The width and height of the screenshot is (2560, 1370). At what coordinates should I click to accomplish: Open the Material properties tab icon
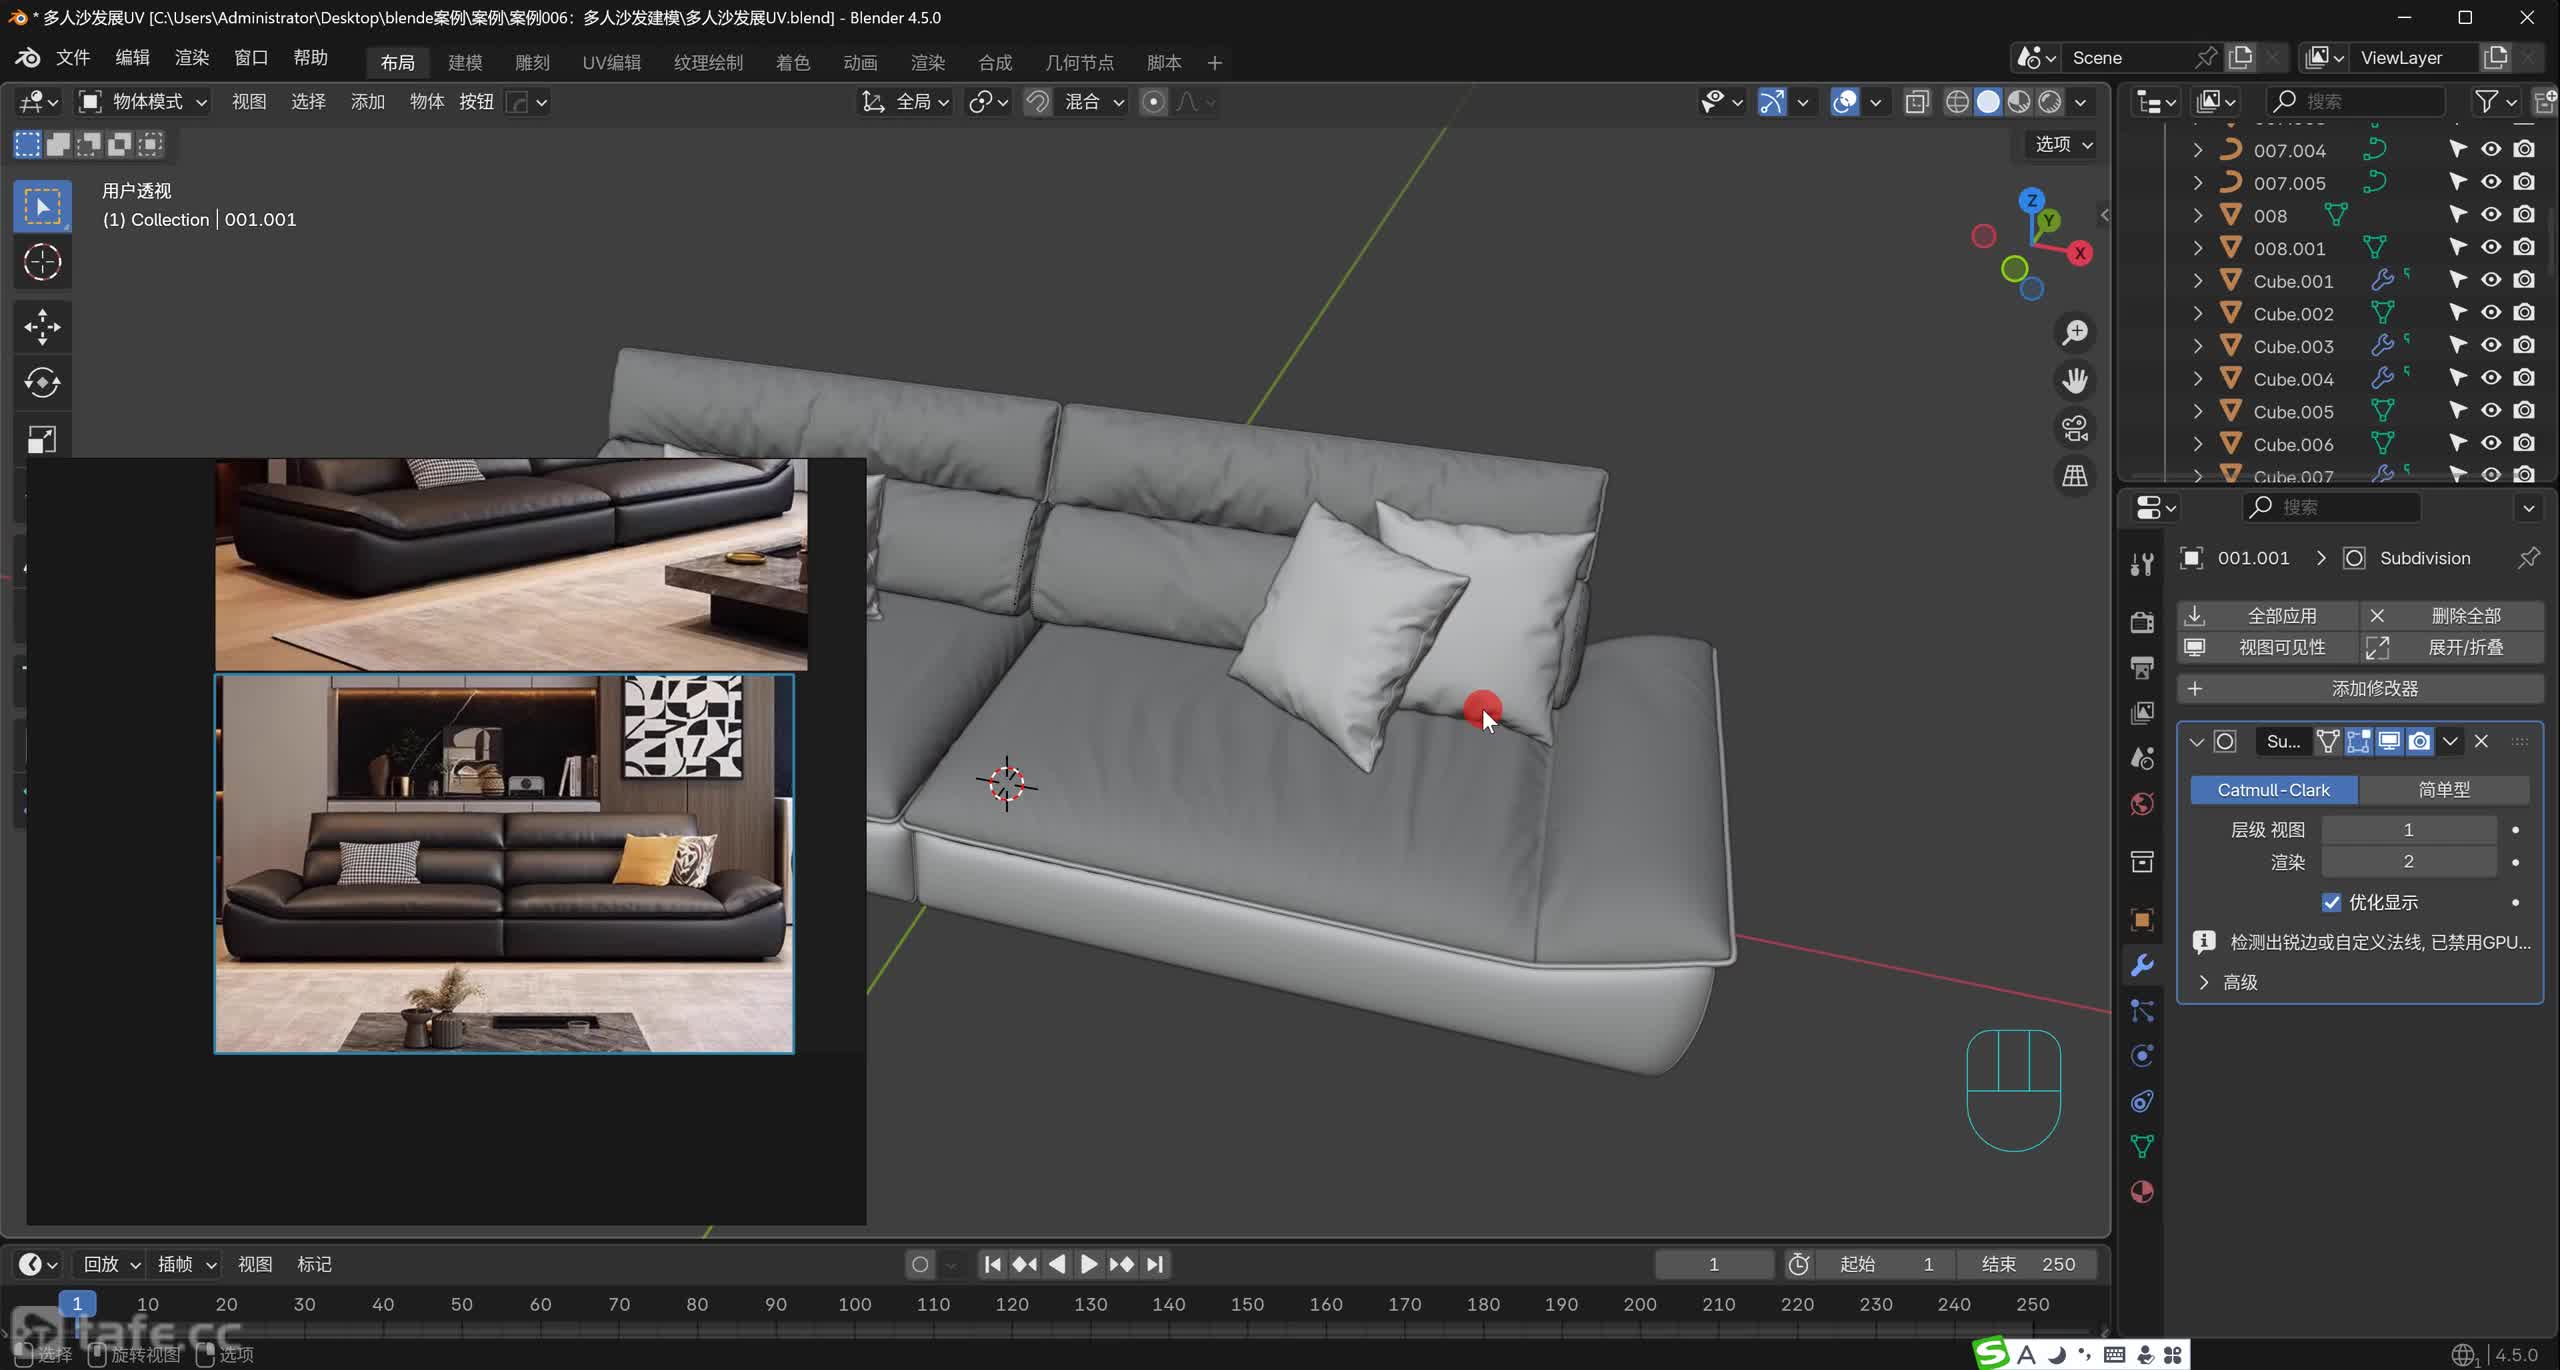pos(2142,1192)
